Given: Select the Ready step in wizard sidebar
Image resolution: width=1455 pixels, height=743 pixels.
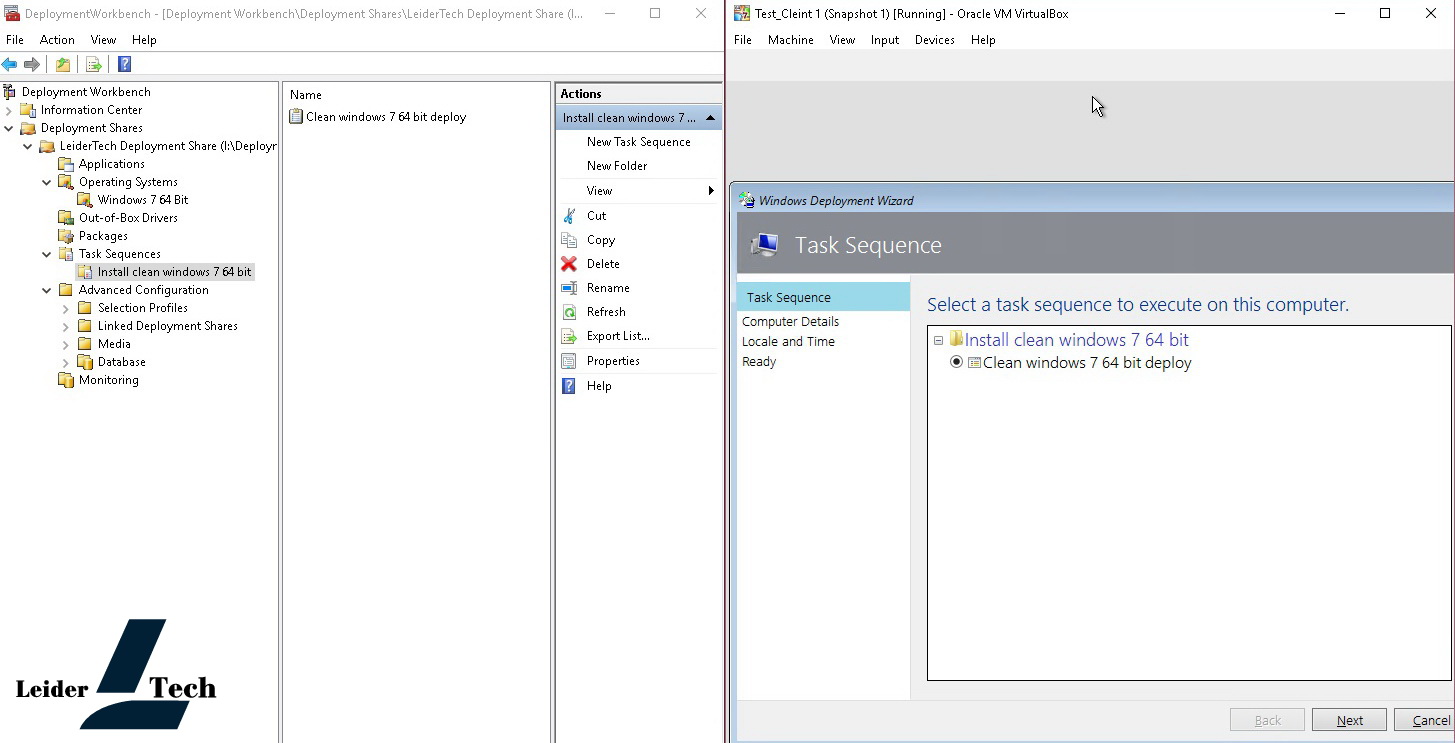Looking at the screenshot, I should tap(759, 361).
